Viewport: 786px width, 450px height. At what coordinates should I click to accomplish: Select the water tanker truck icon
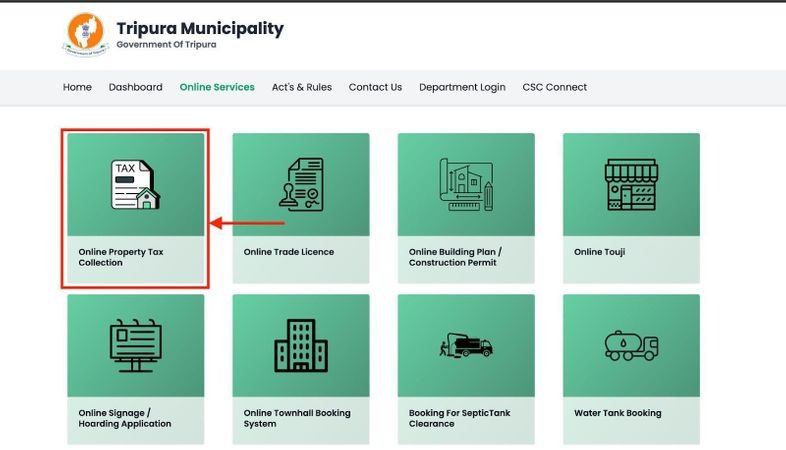(631, 346)
